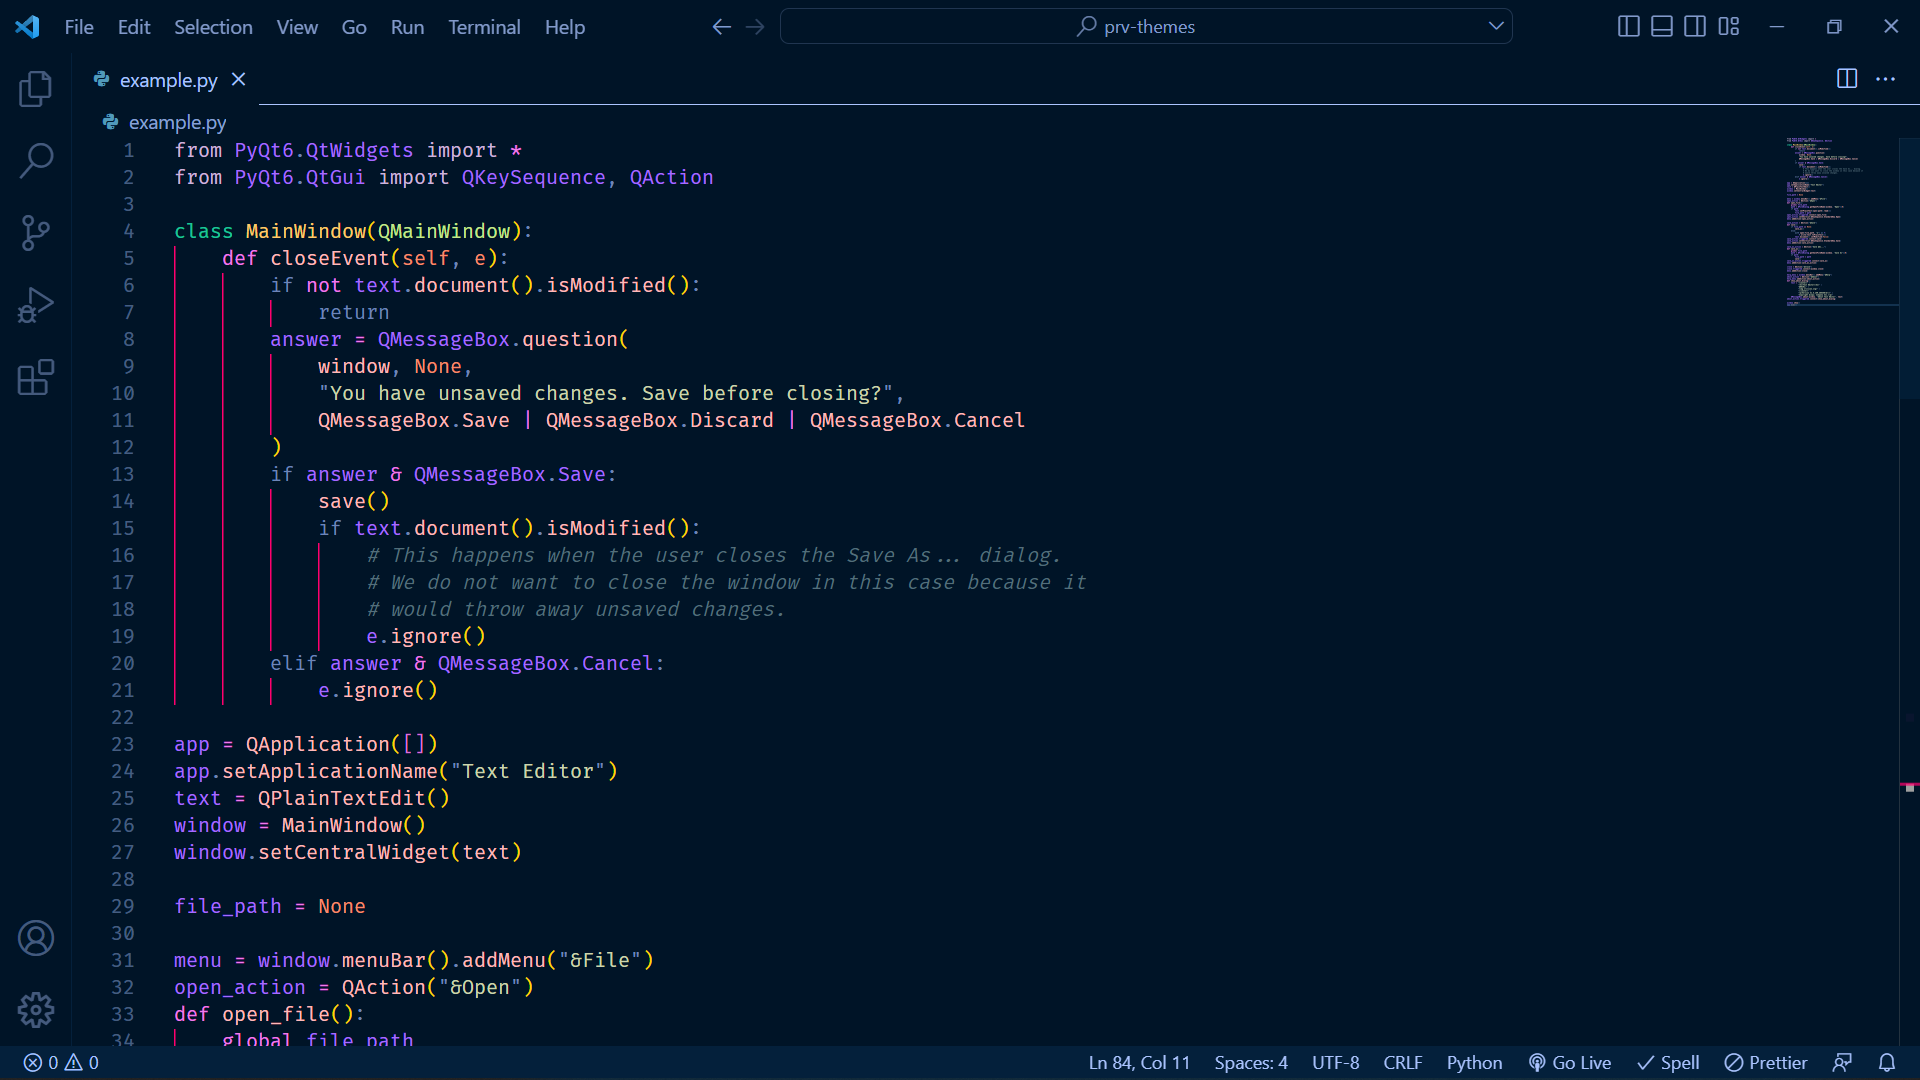Toggle the primary side bar layout button
Image resolution: width=1920 pixels, height=1080 pixels.
1628,27
